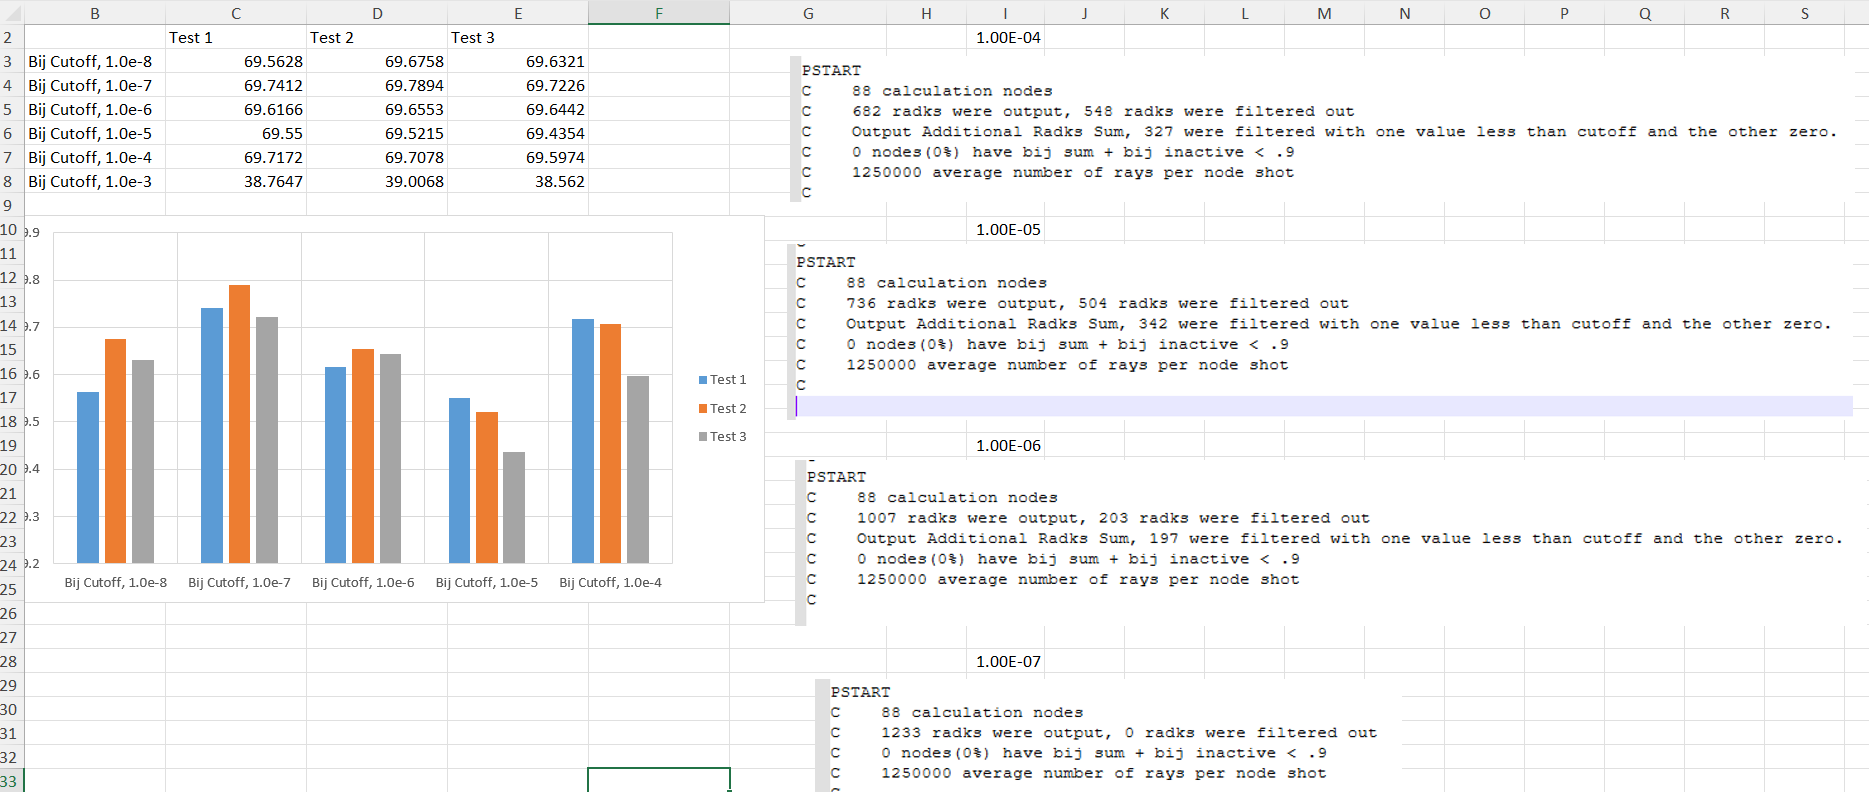Select column C header
Viewport: 1869px width, 792px height.
coord(236,13)
